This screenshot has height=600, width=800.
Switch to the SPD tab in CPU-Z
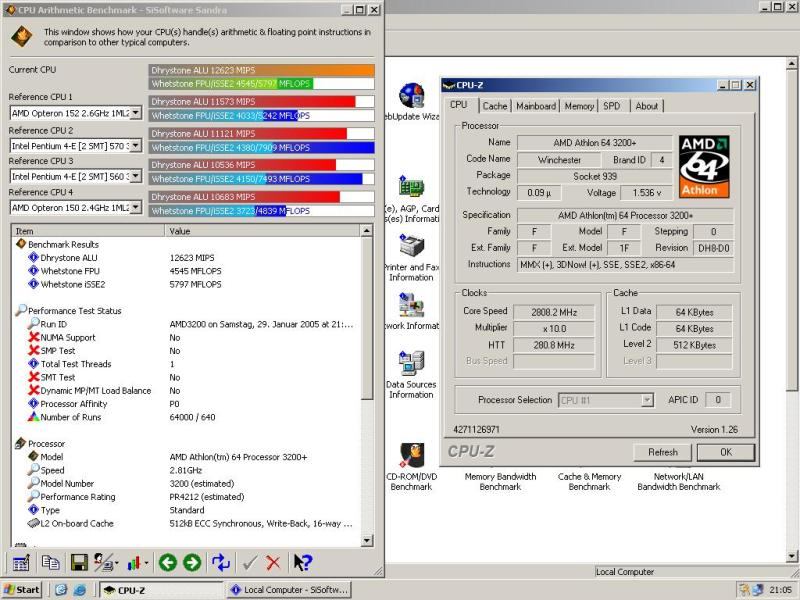pos(612,106)
